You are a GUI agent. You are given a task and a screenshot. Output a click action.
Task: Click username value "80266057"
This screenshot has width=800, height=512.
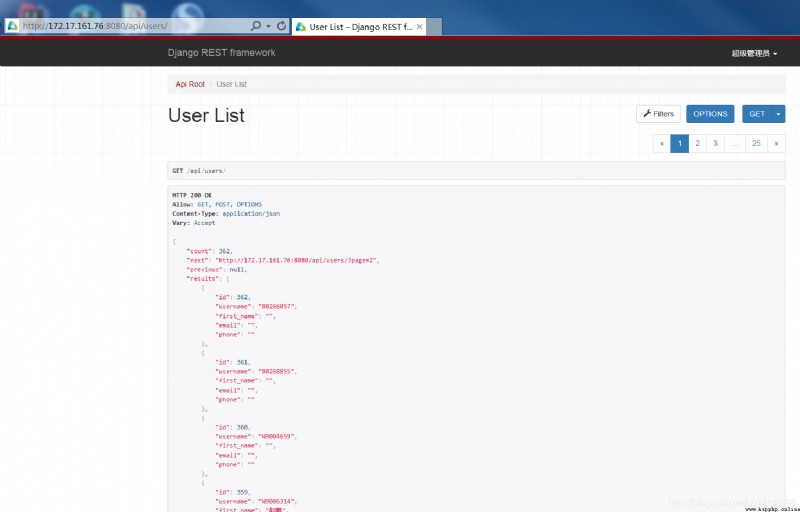(277, 306)
